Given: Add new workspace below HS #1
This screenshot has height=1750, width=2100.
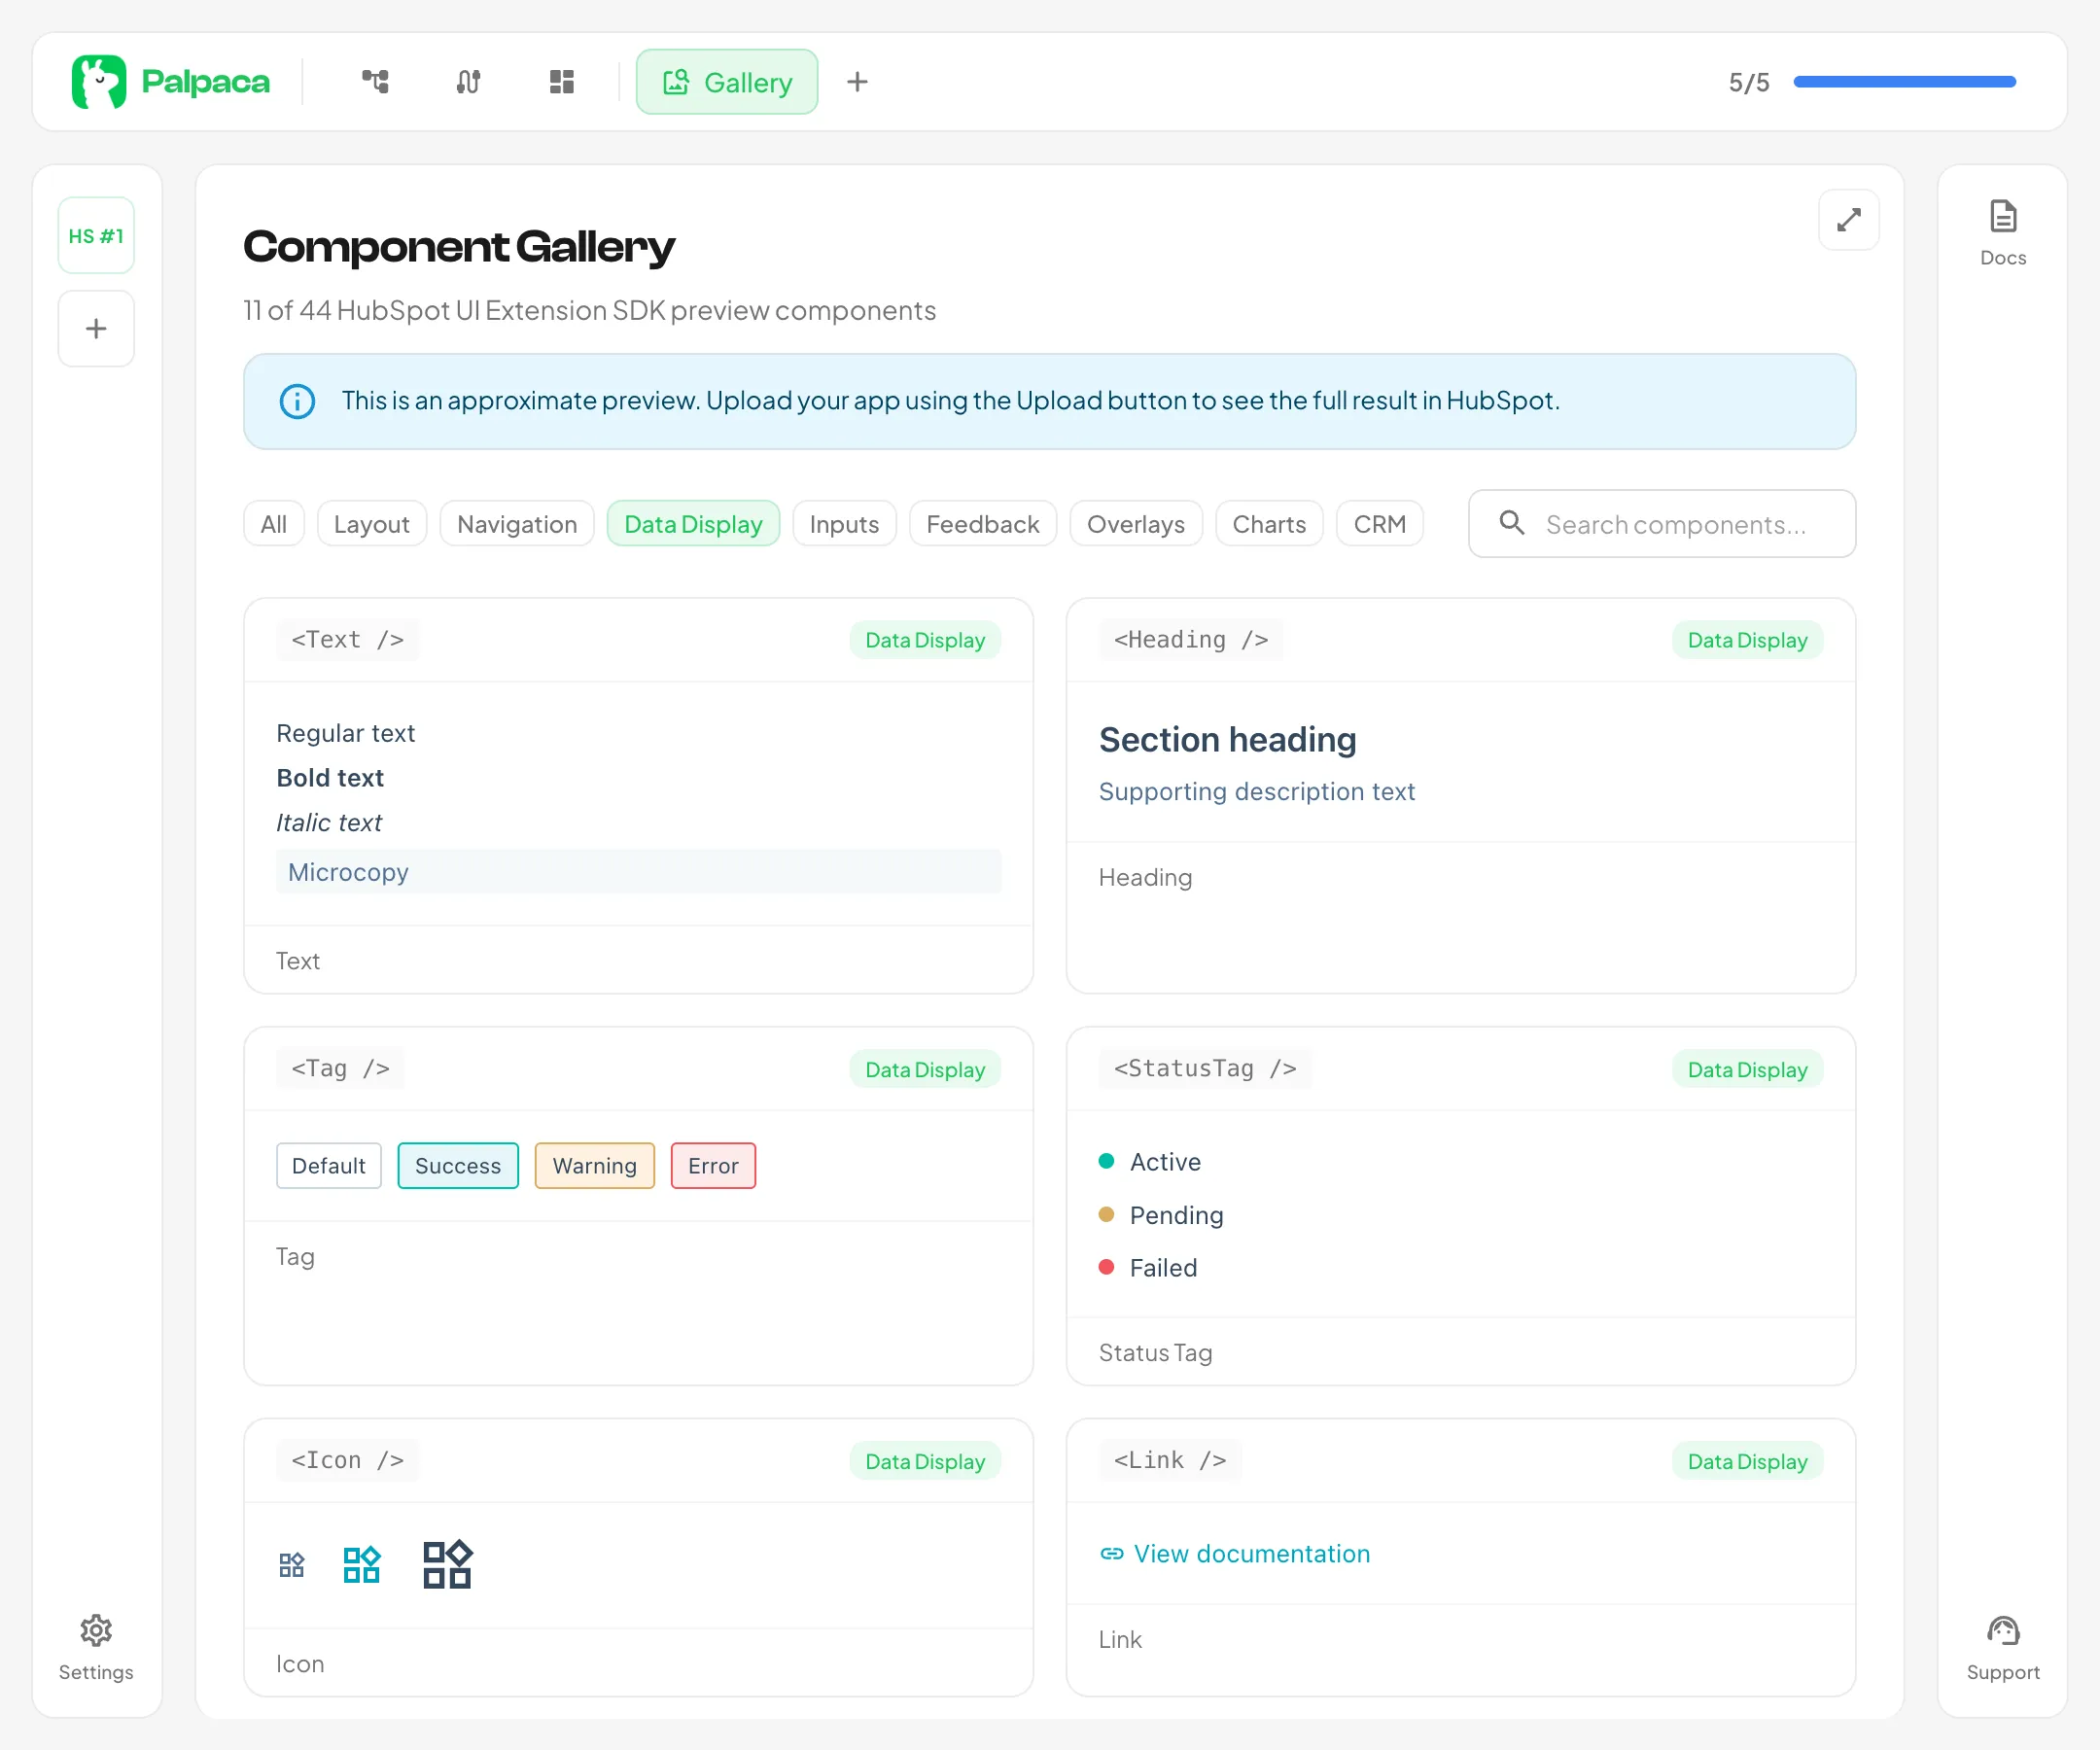Looking at the screenshot, I should click(x=96, y=329).
